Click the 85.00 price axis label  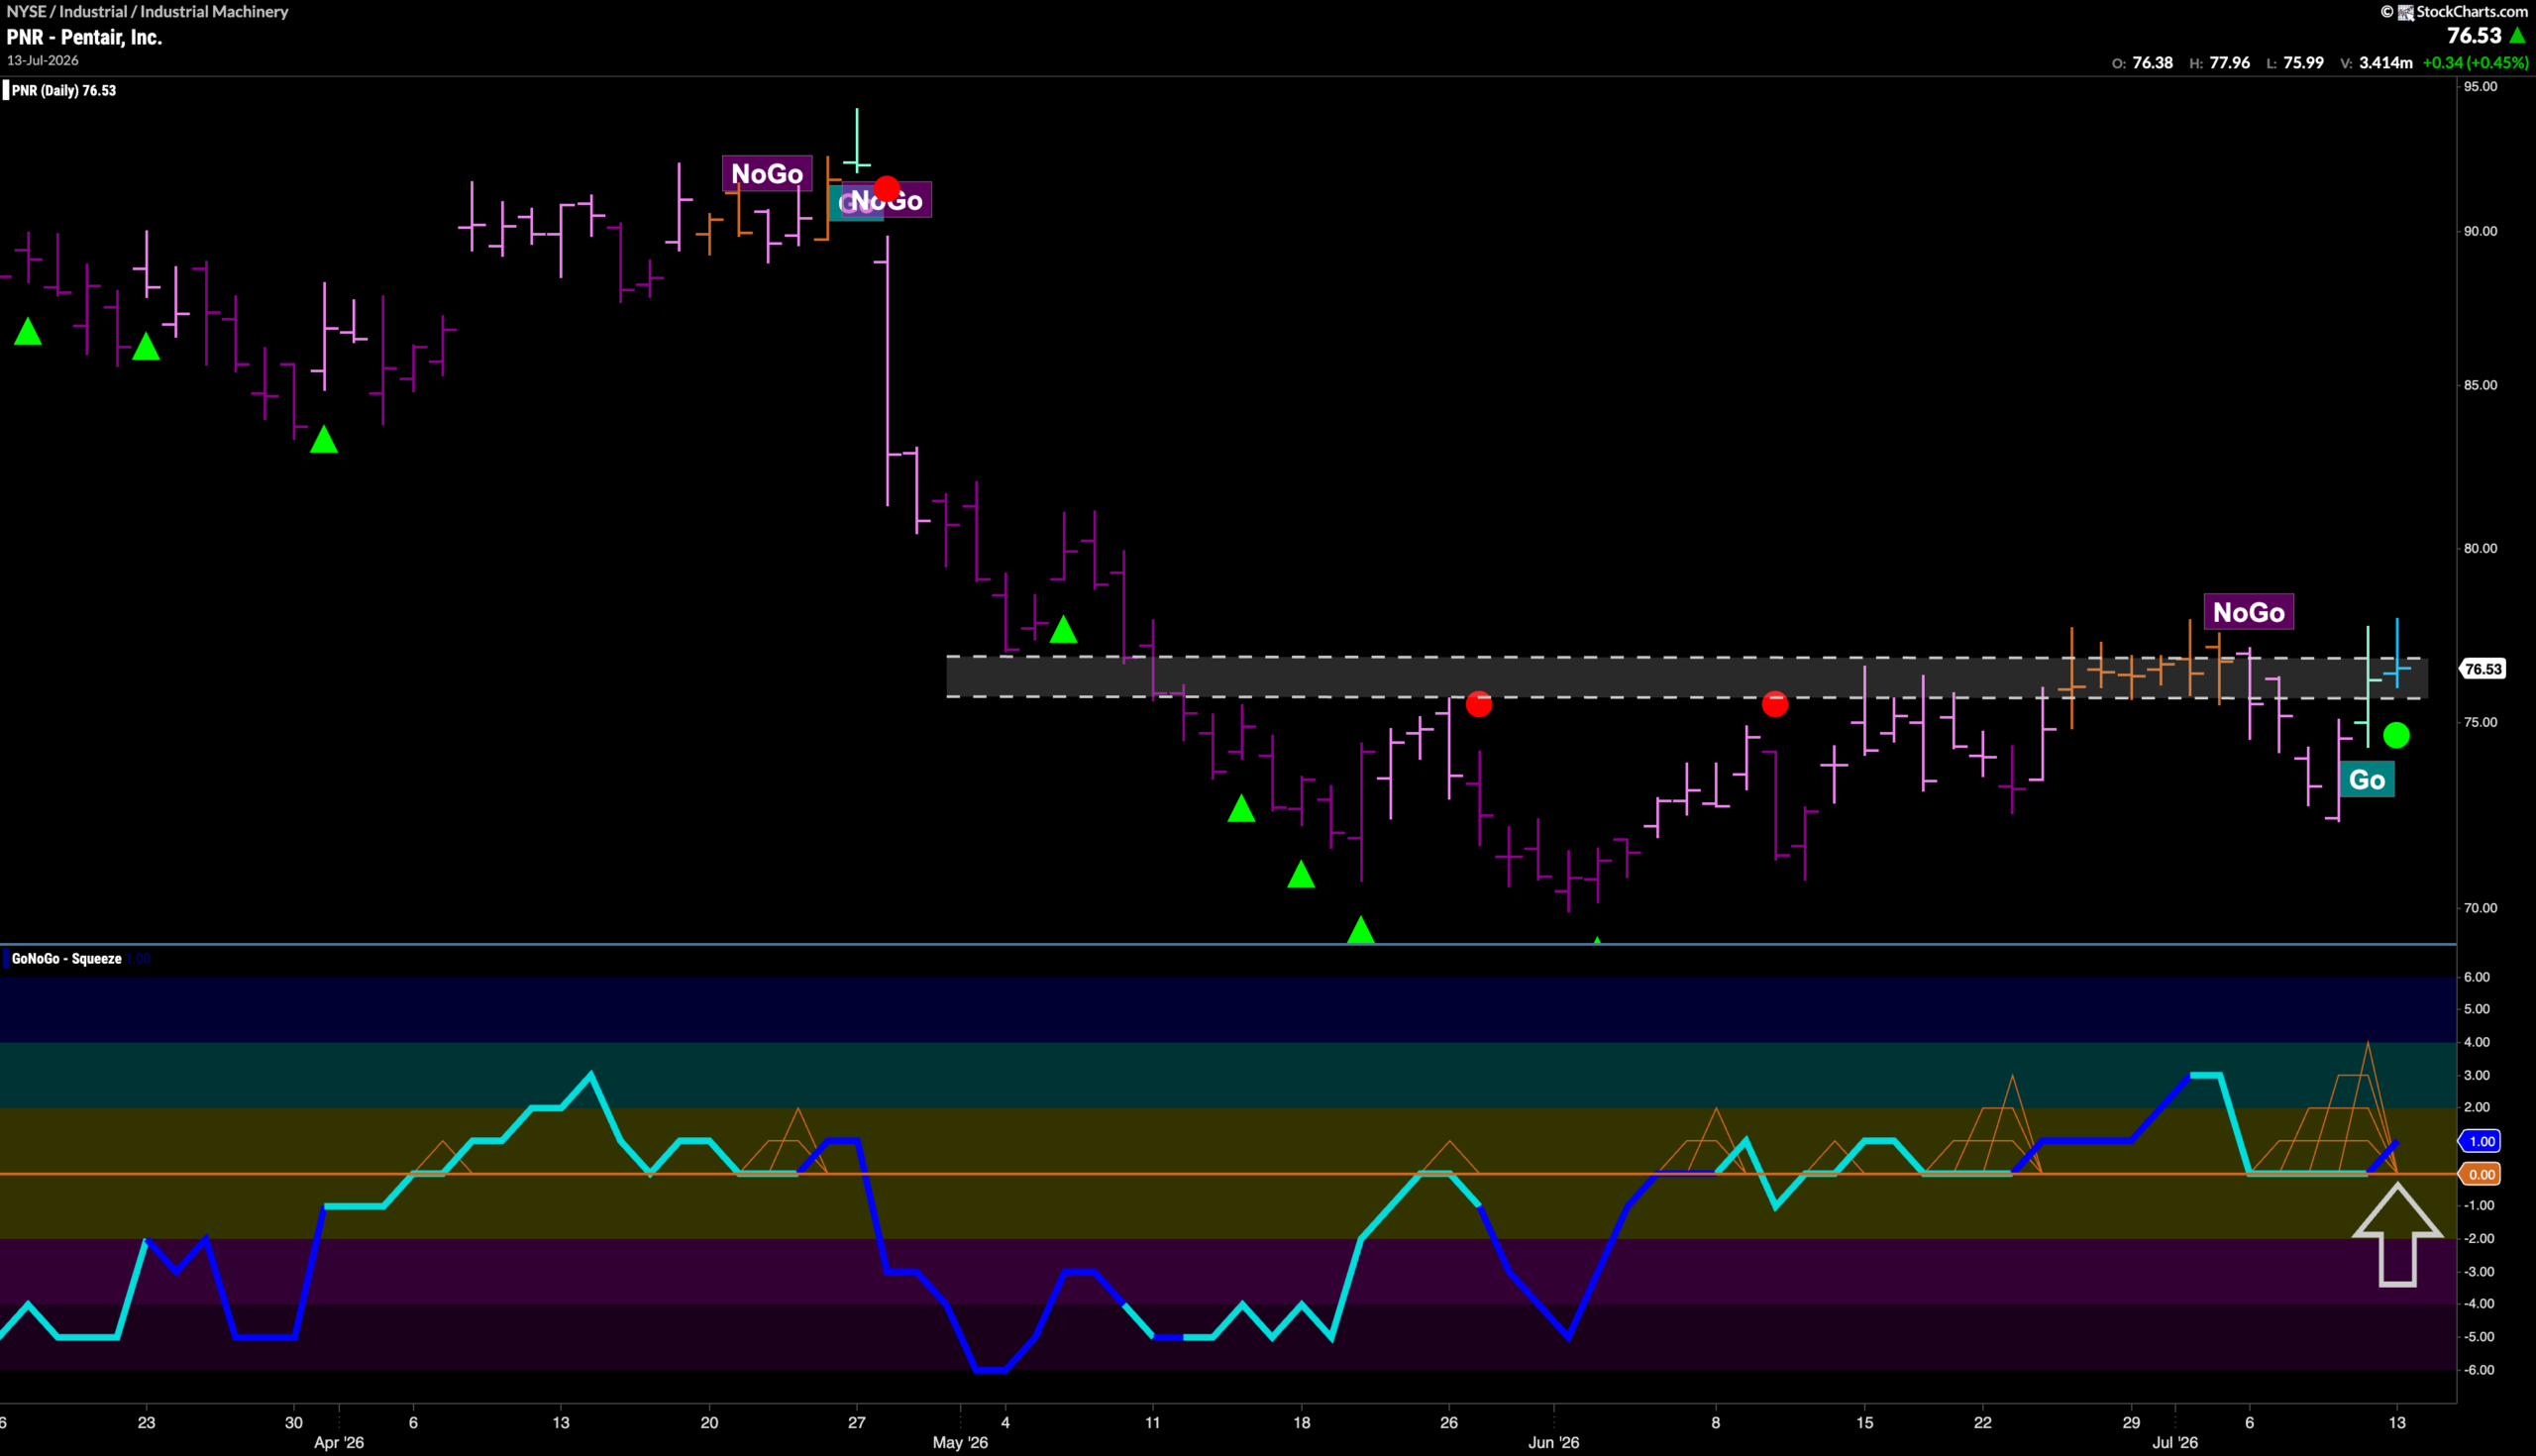point(2480,385)
